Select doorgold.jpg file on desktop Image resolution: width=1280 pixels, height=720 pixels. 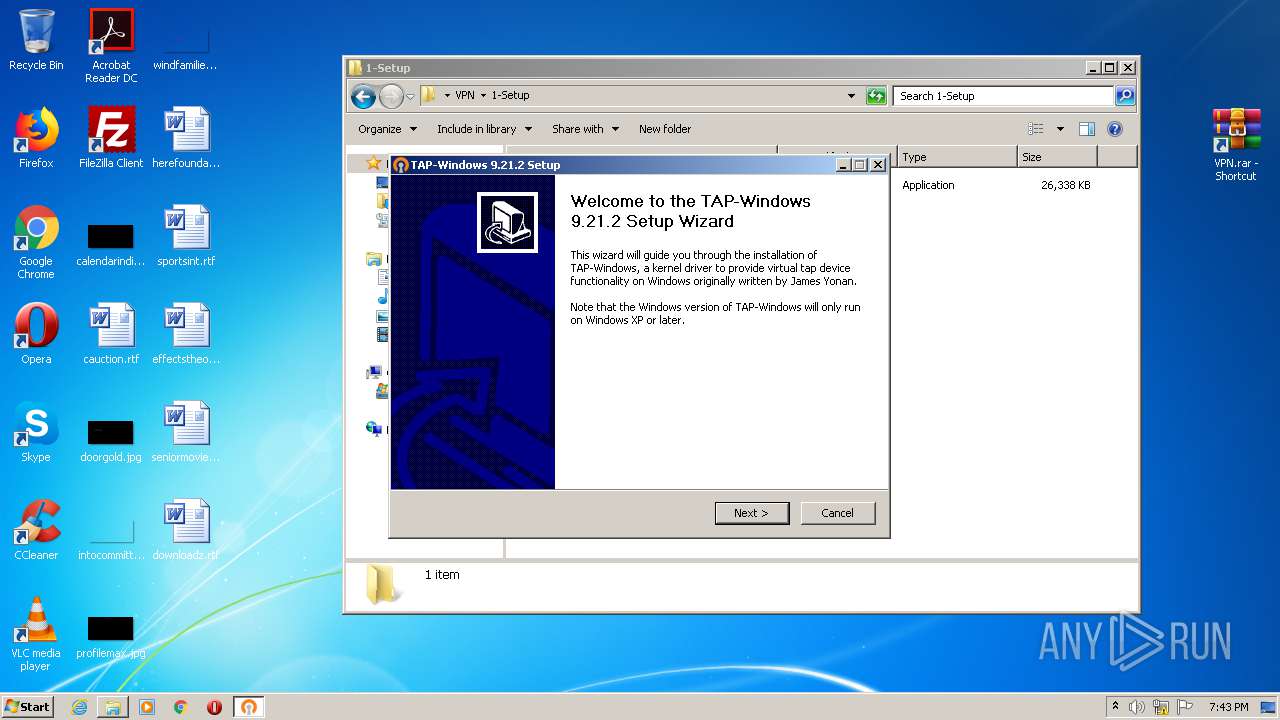click(x=111, y=440)
